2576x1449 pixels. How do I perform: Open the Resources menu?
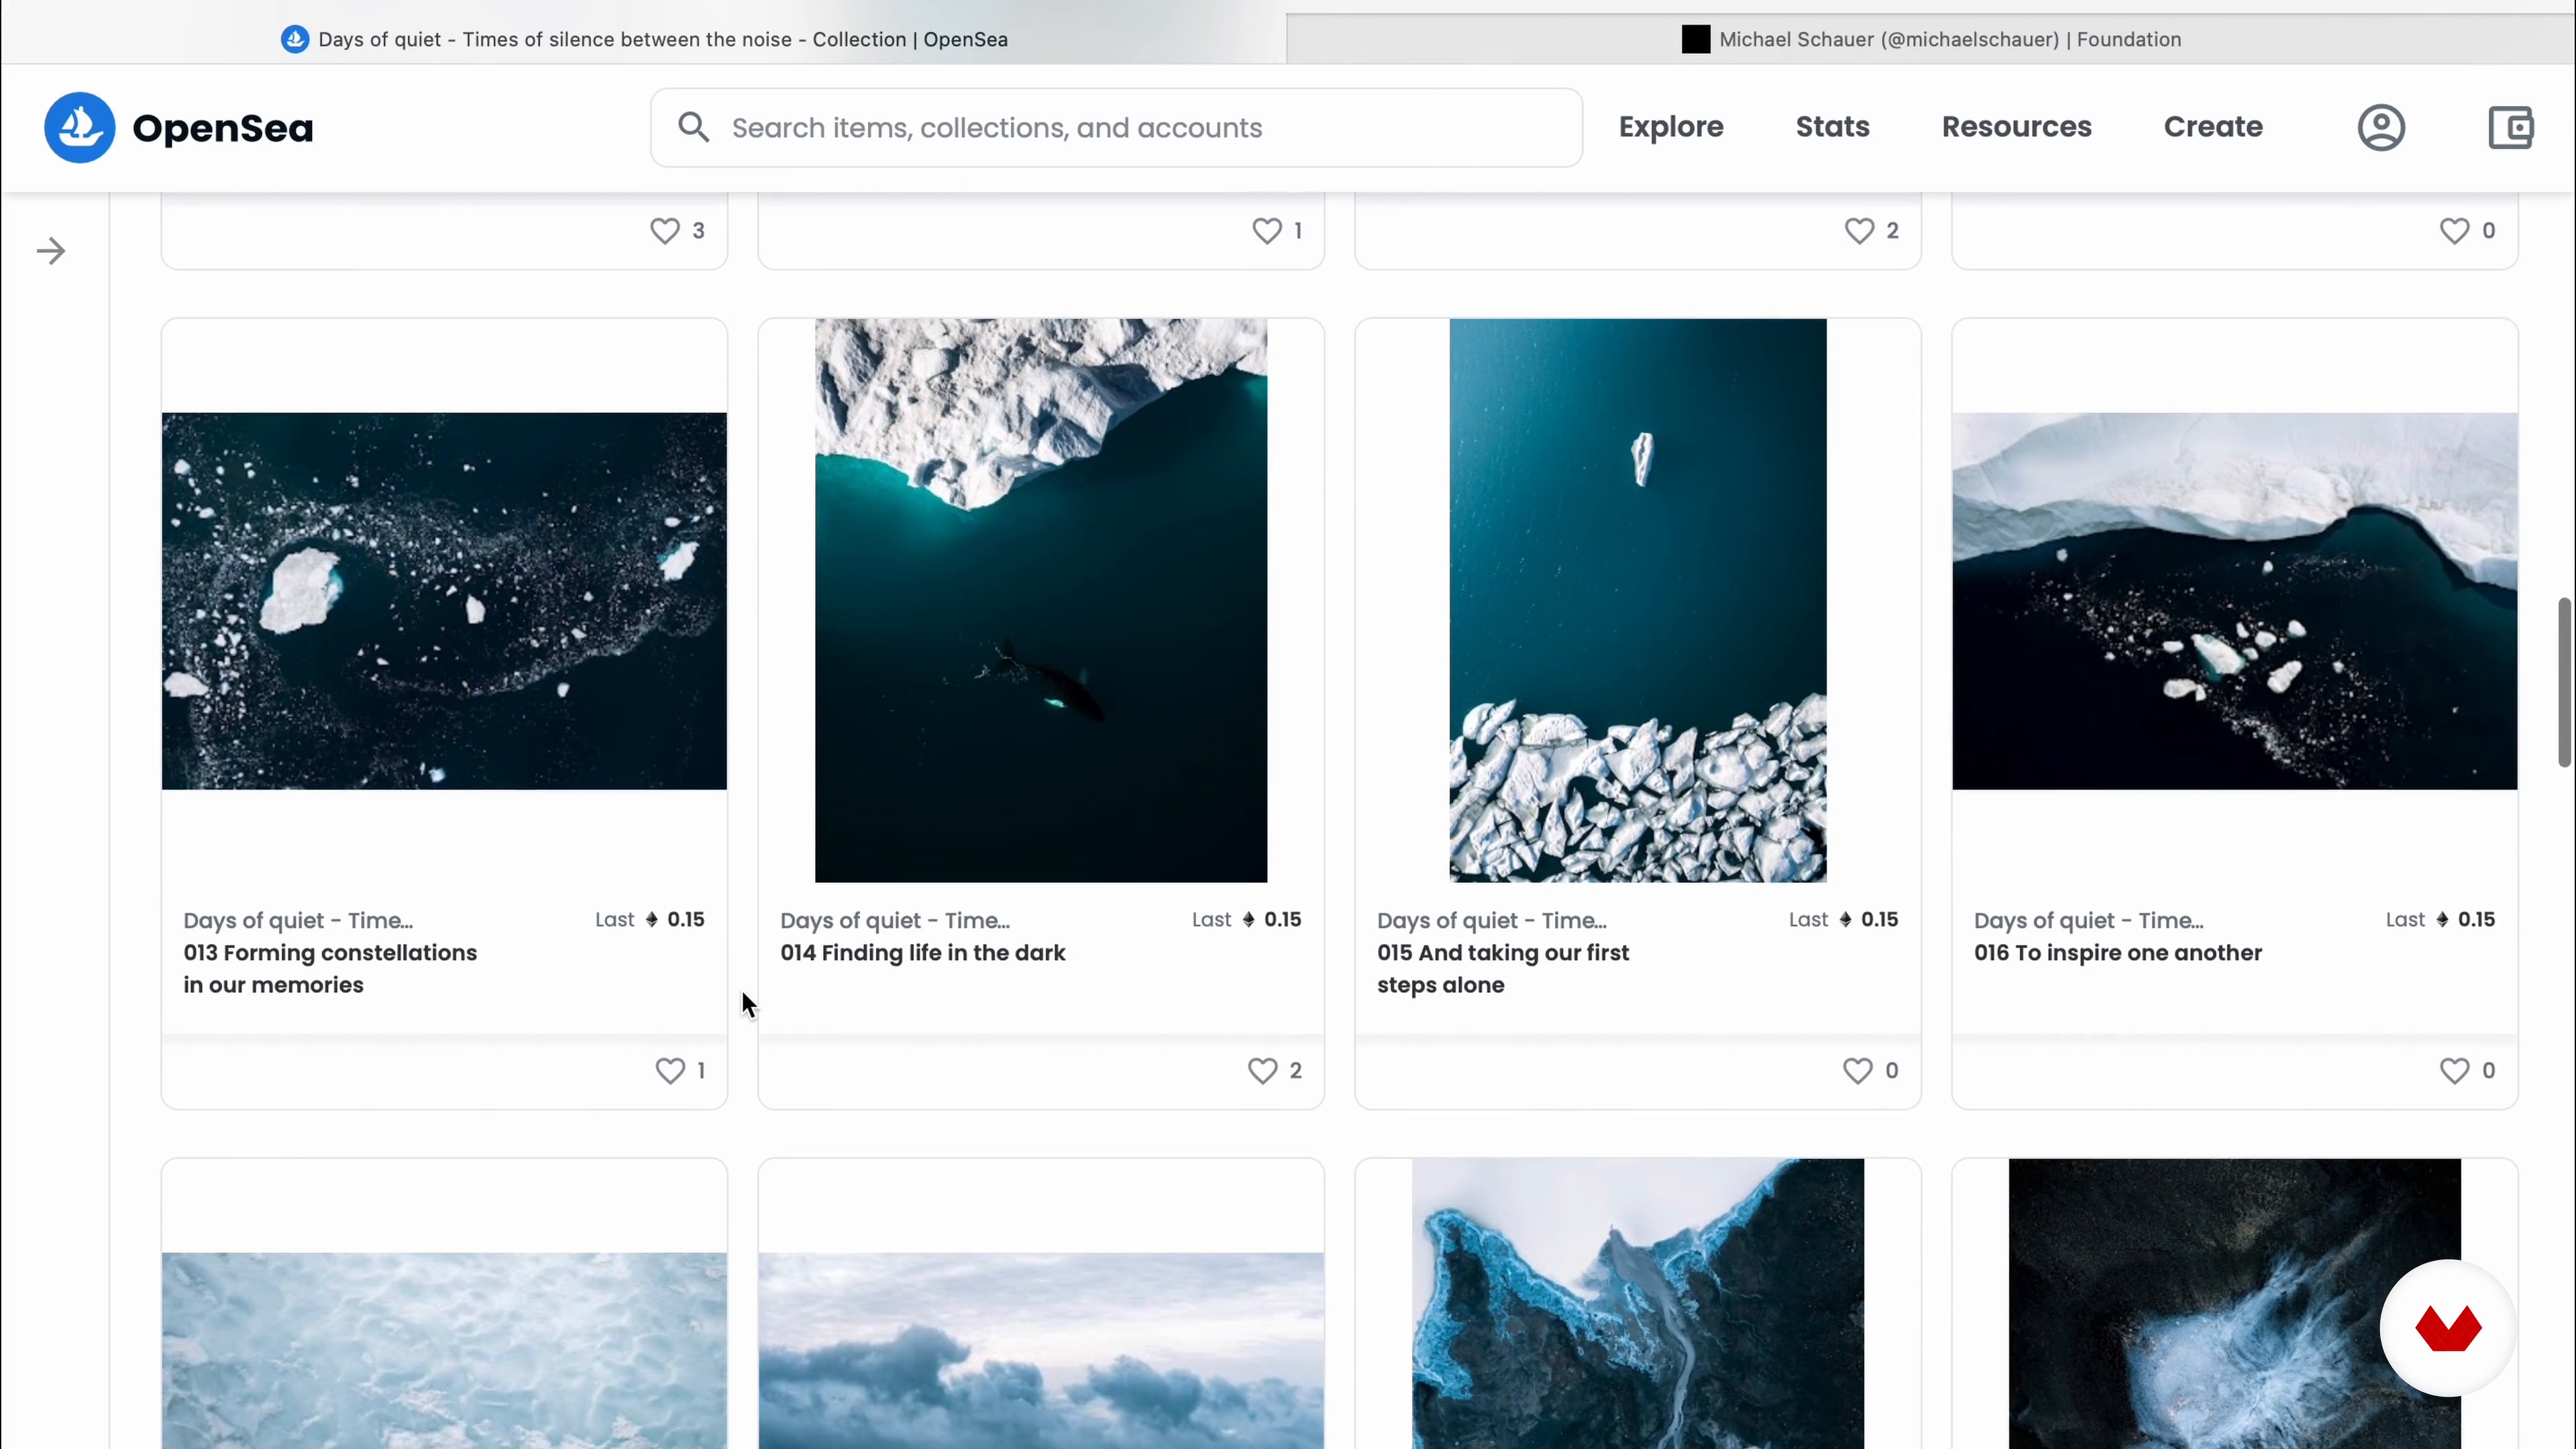[2016, 127]
